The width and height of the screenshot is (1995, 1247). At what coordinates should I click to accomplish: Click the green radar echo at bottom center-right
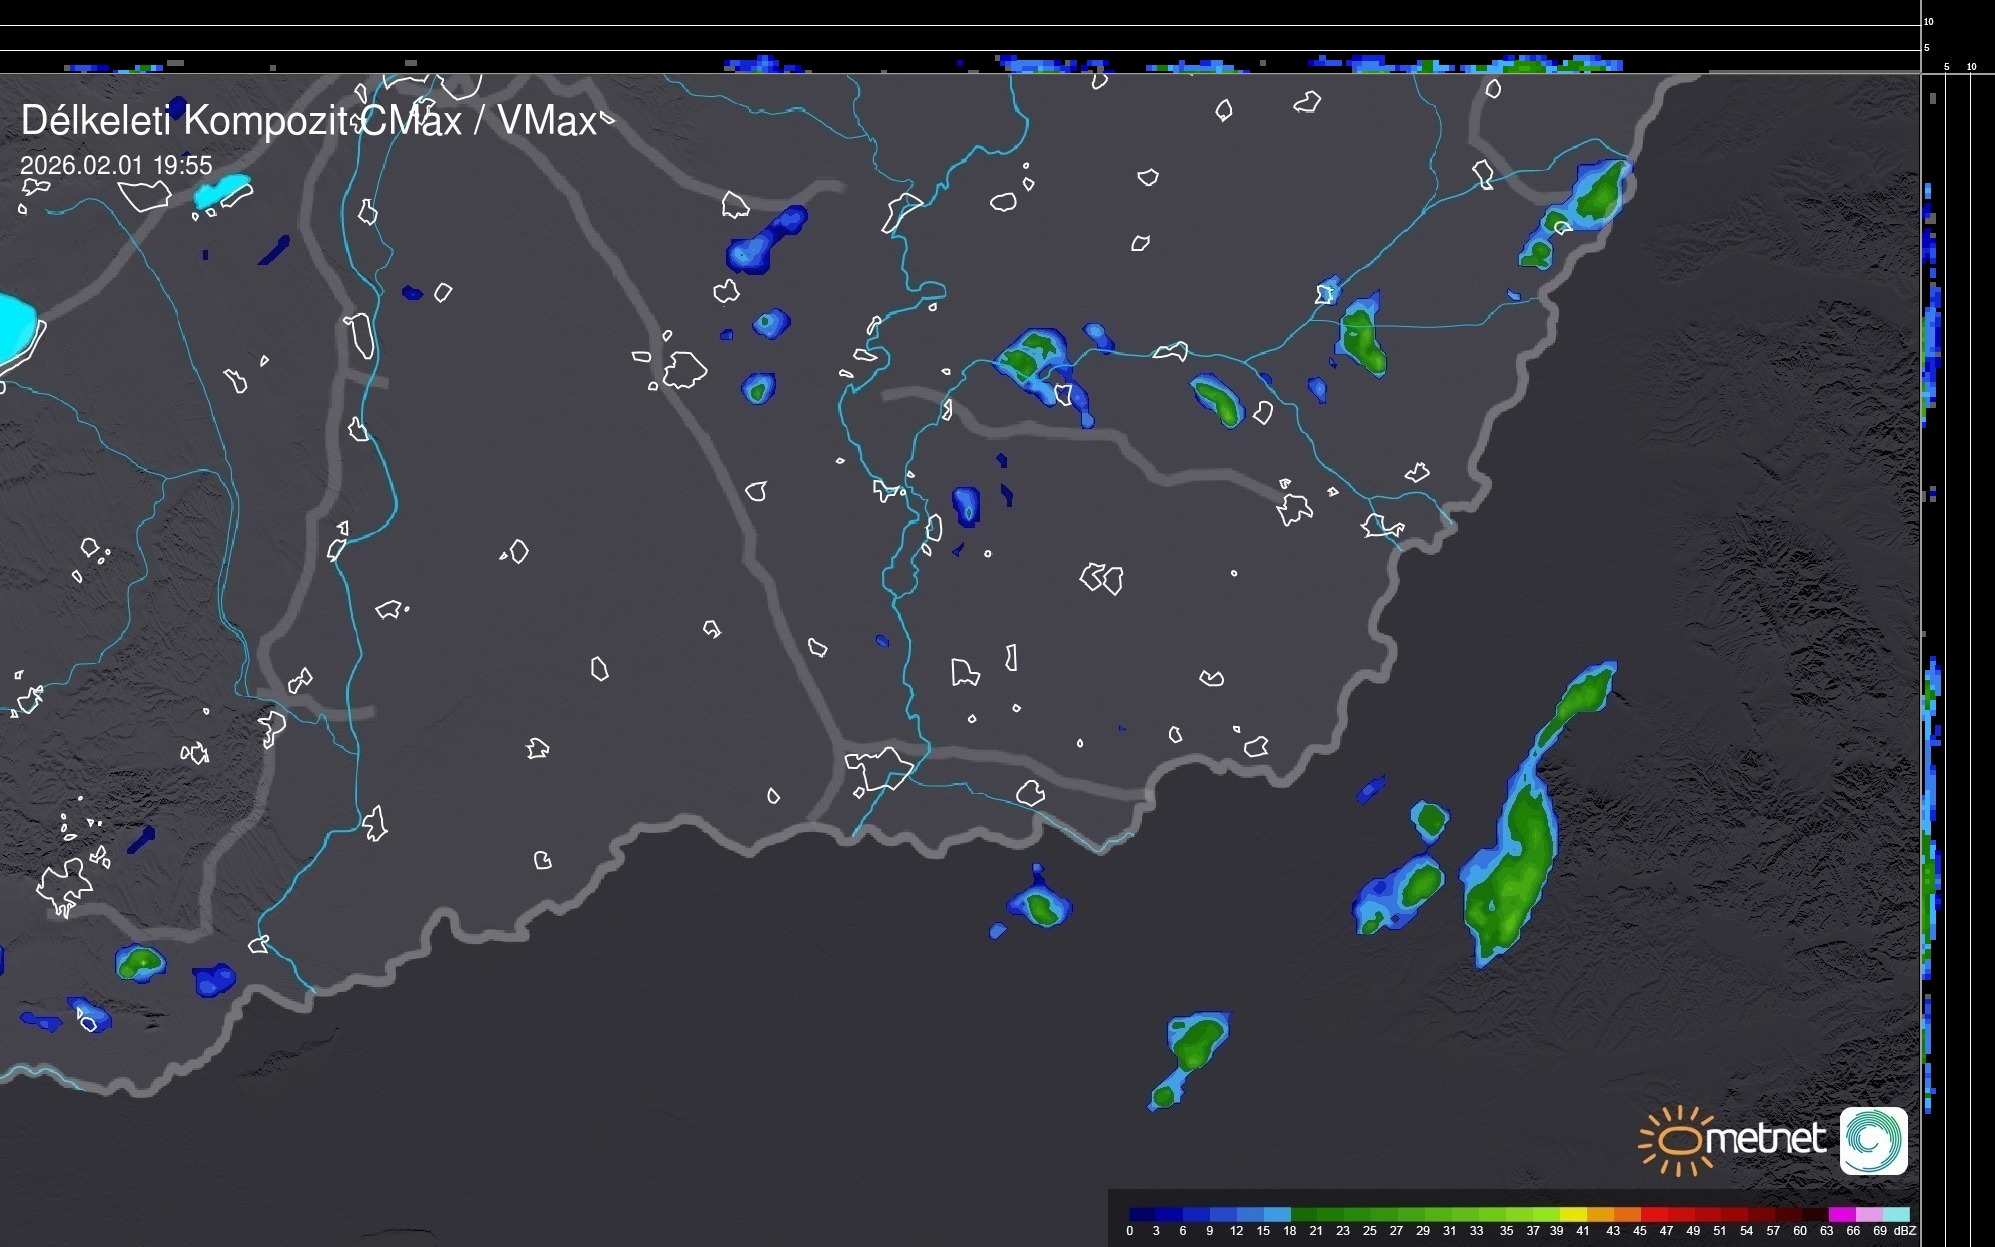pos(1195,1045)
